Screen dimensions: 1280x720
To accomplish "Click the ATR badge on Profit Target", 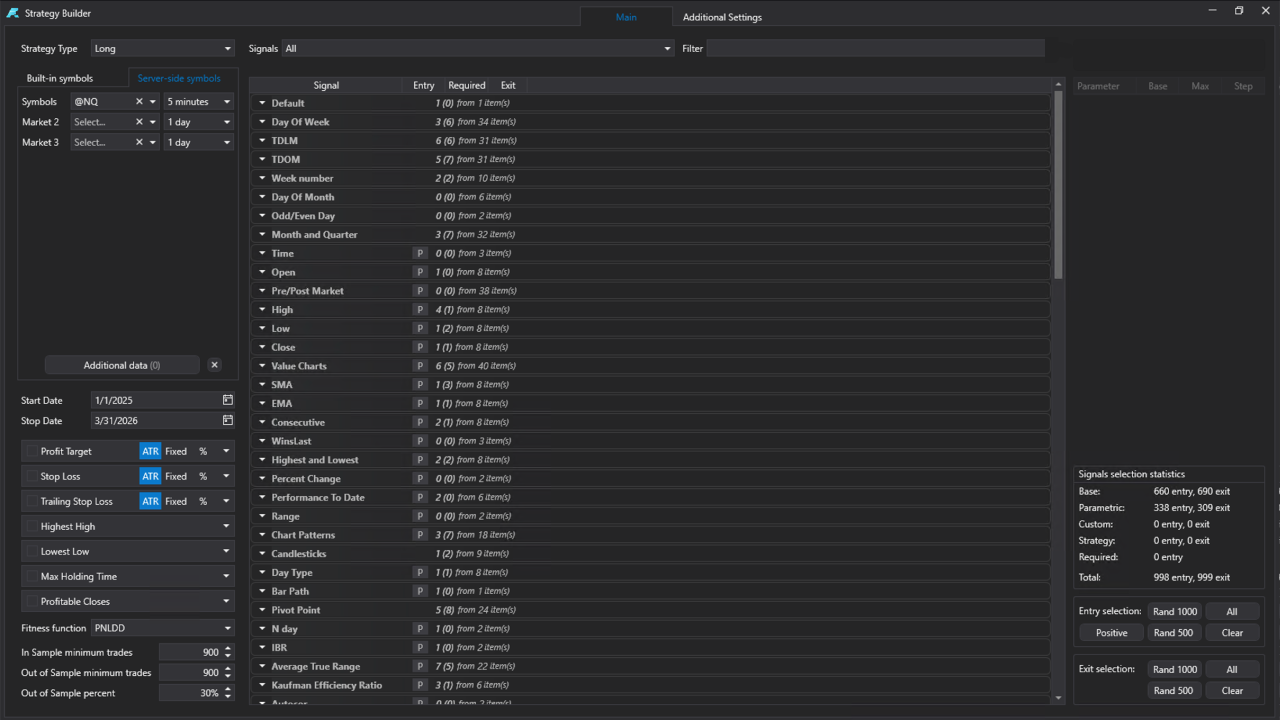I will point(150,451).
